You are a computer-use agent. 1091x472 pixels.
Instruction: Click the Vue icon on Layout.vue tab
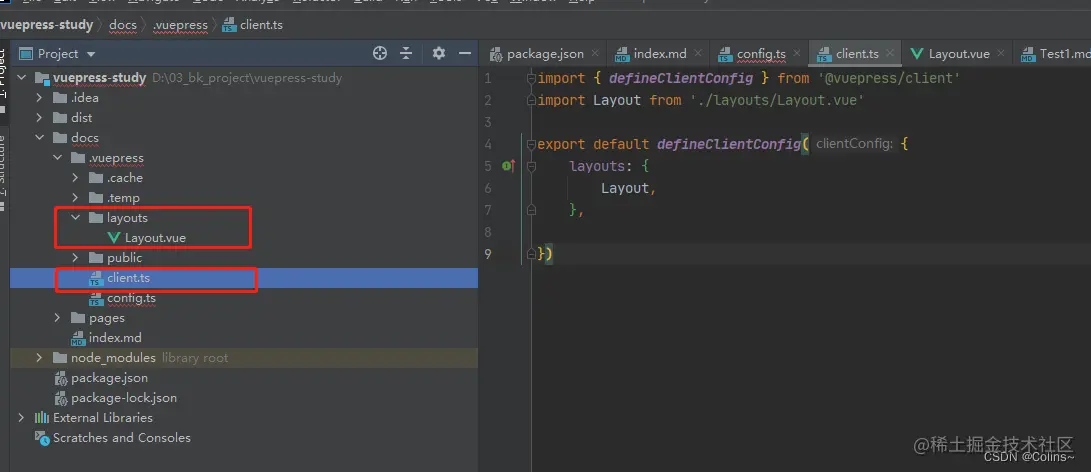[x=917, y=54]
